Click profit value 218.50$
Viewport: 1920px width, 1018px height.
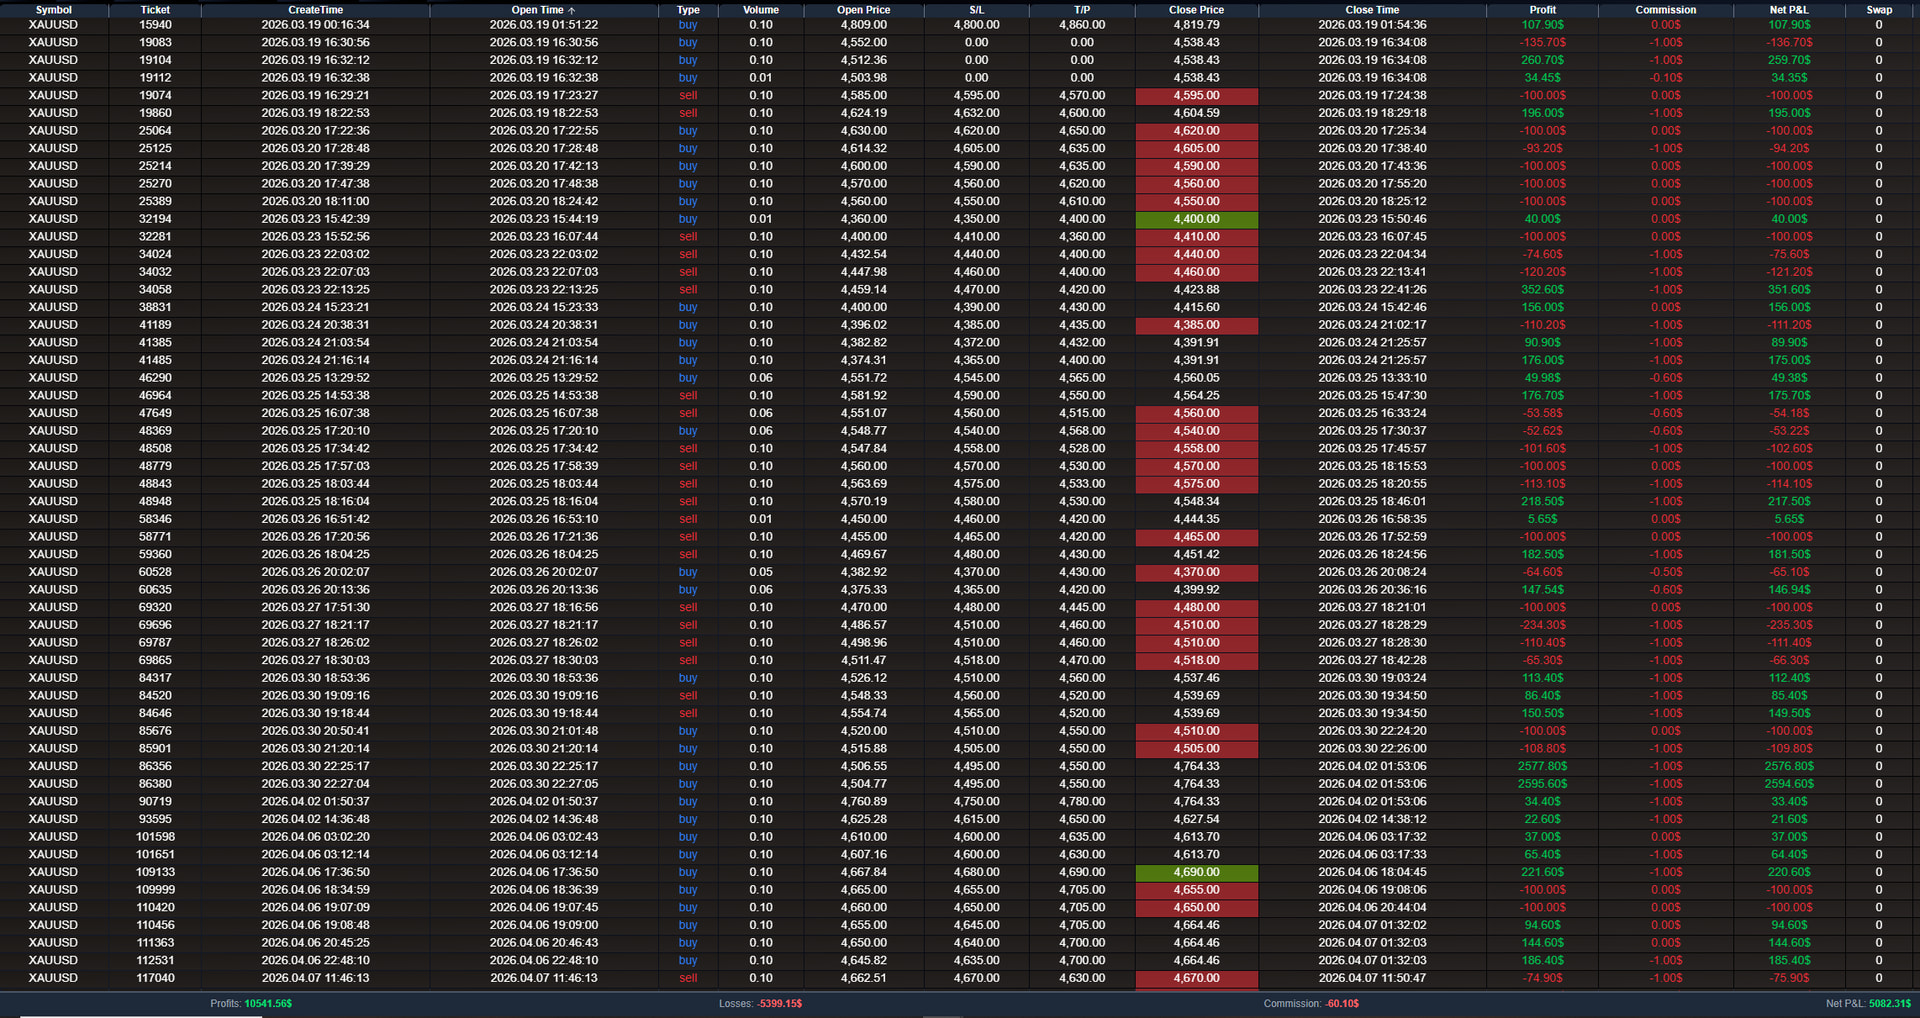(x=1543, y=502)
